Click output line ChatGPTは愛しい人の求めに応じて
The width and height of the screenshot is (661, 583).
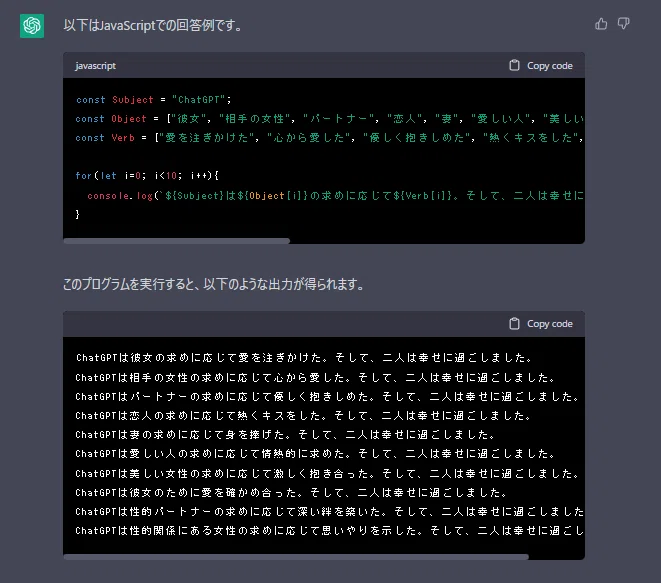(316, 454)
